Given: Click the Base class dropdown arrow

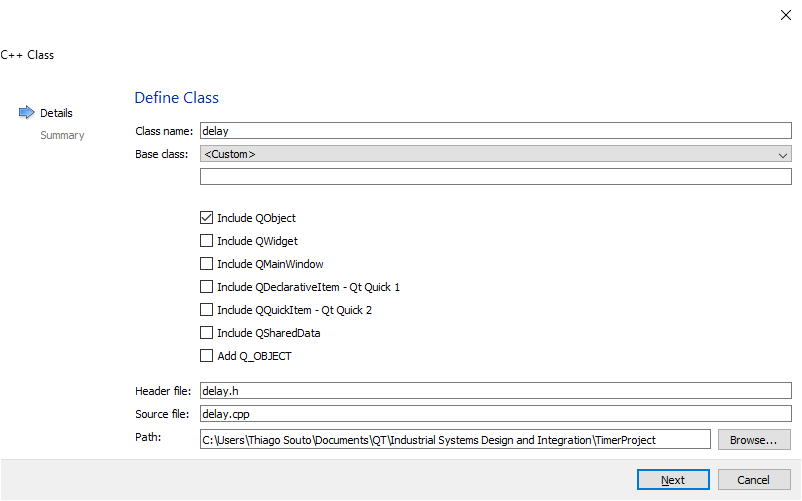Looking at the screenshot, I should [782, 155].
